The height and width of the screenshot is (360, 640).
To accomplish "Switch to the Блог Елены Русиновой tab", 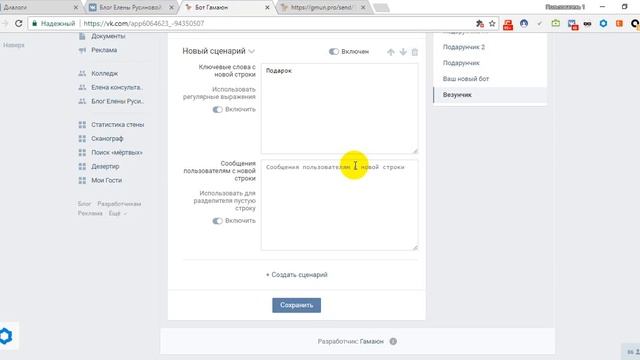I will click(131, 7).
